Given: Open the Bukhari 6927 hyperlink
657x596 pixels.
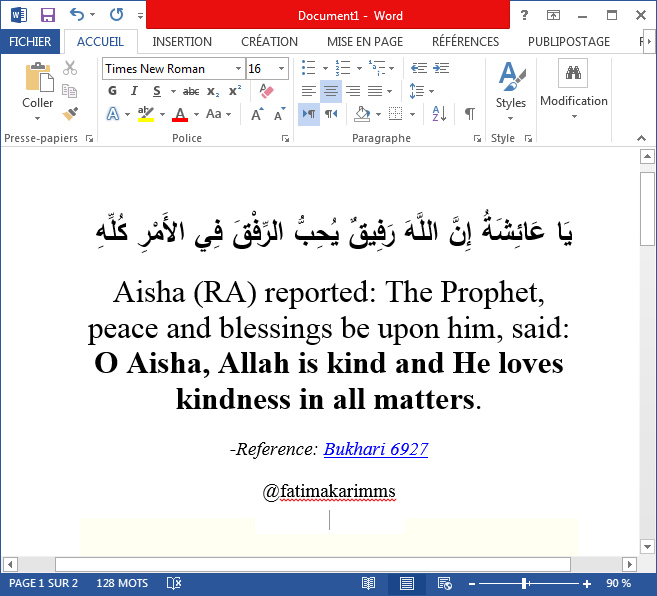Looking at the screenshot, I should click(376, 449).
